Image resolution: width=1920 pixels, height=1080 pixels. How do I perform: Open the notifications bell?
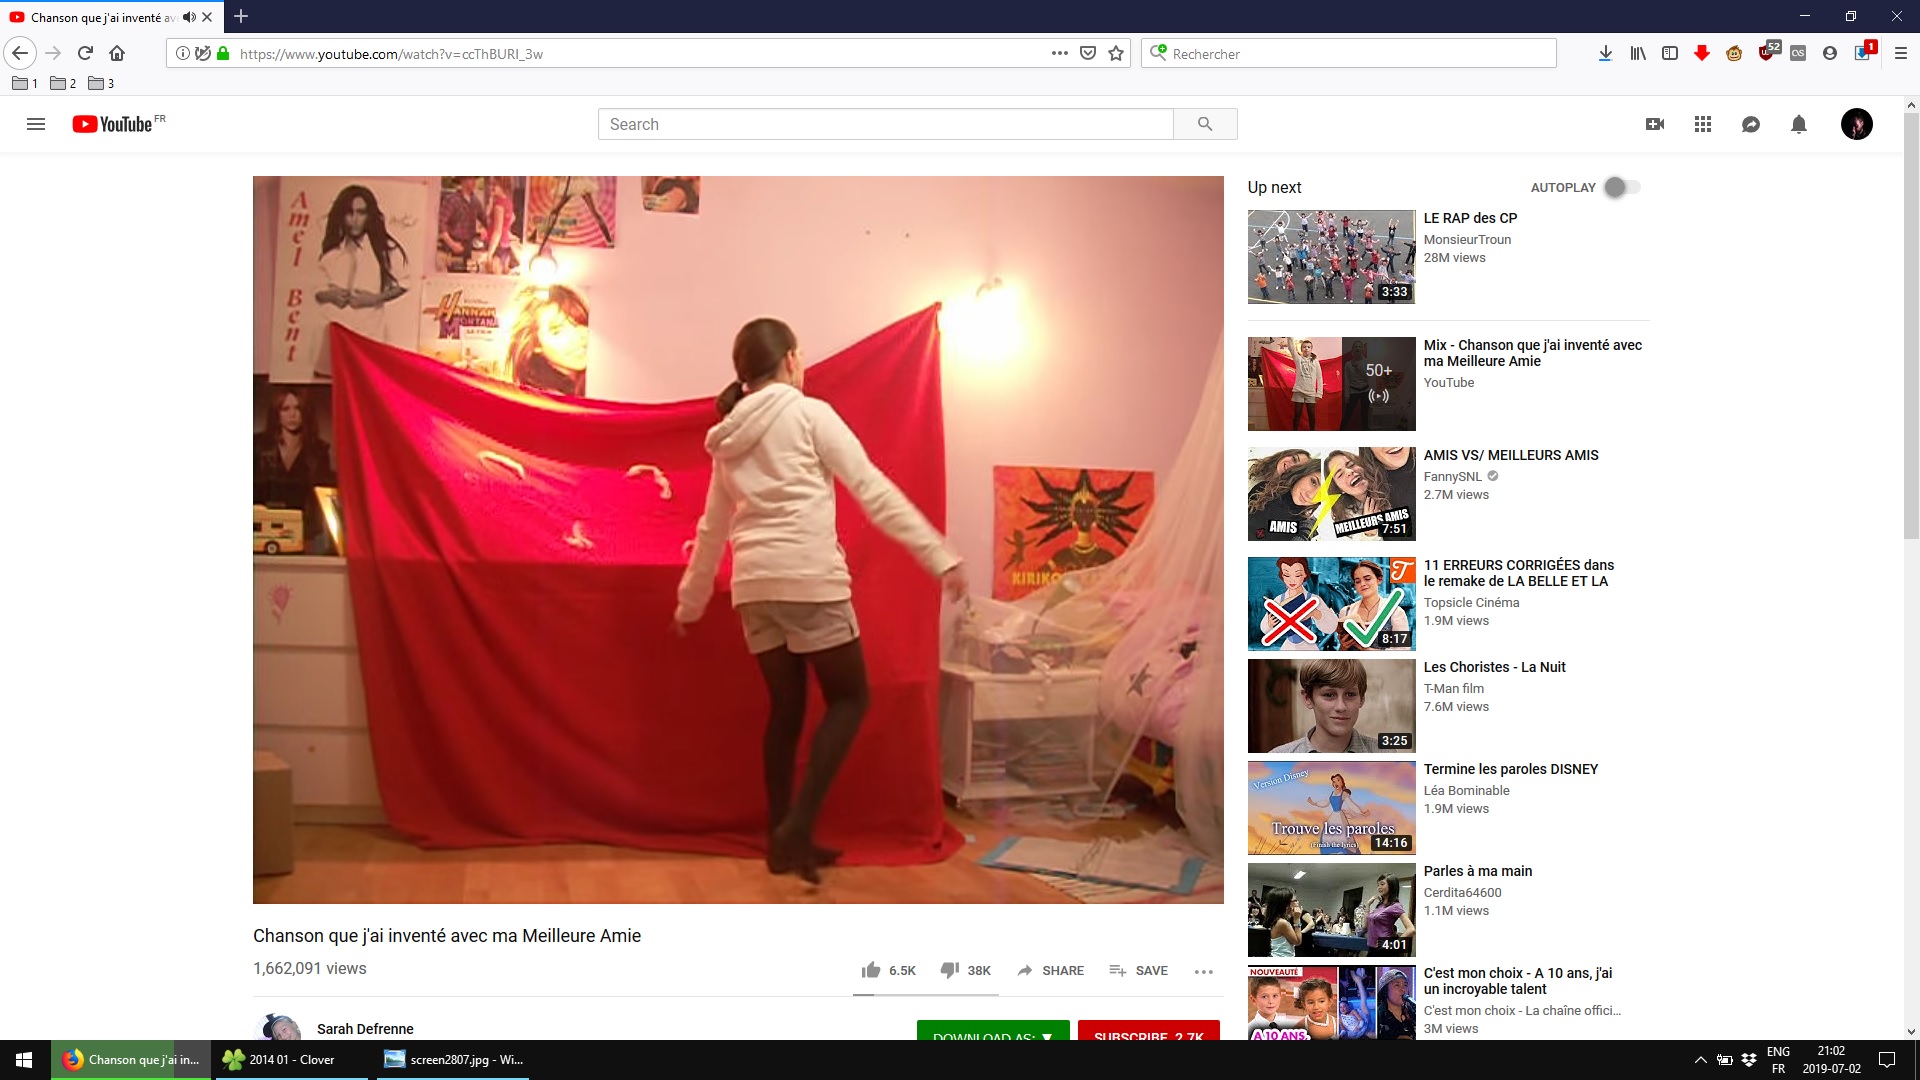pos(1799,124)
